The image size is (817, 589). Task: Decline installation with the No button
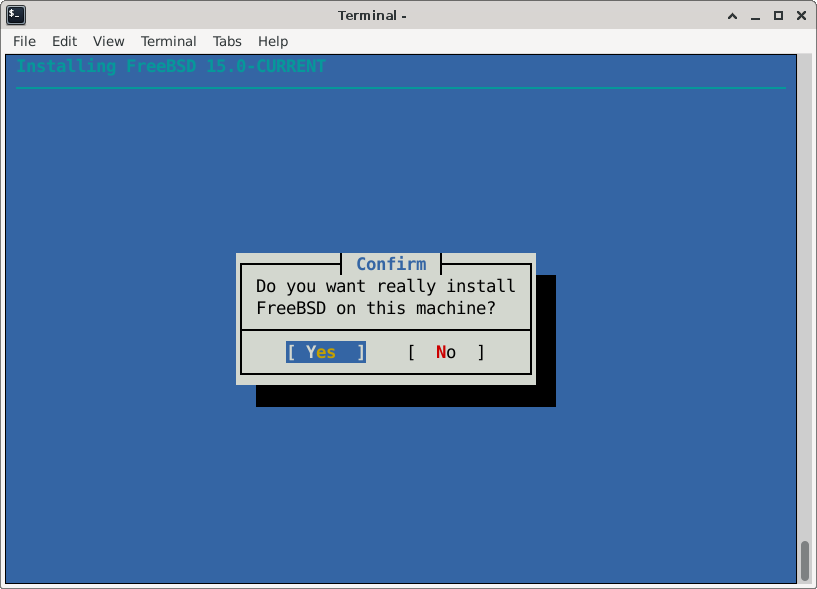coord(446,352)
